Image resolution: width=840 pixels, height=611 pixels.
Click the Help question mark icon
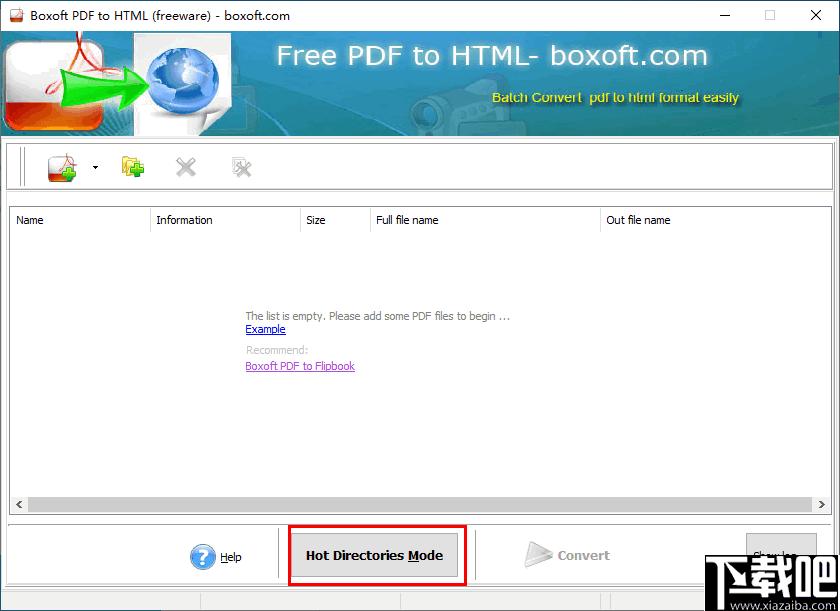pos(202,557)
